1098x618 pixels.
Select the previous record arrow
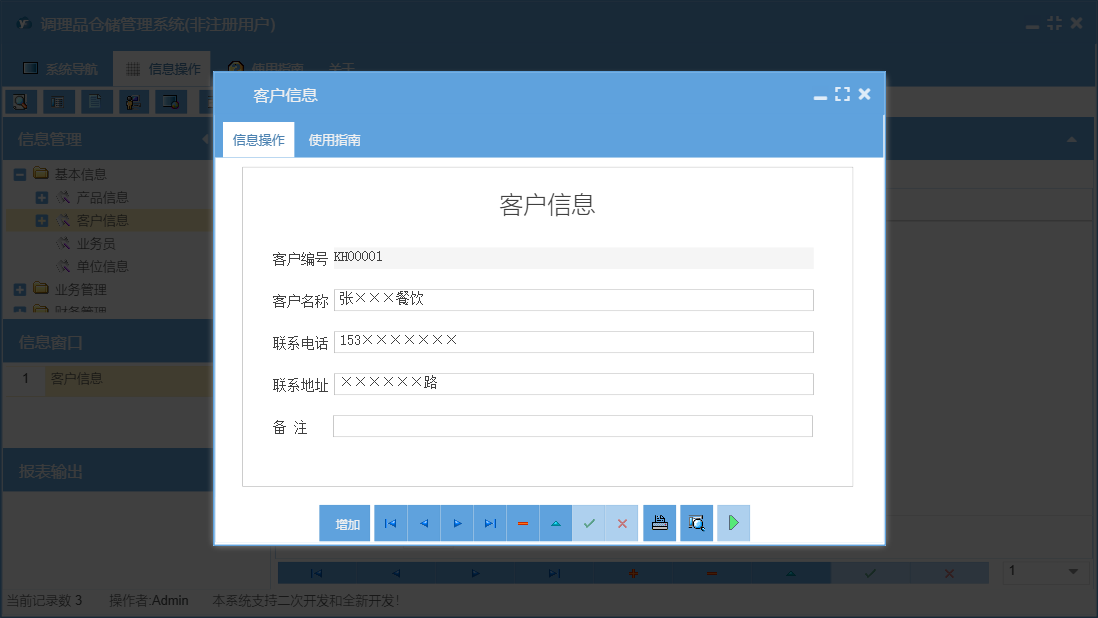click(423, 522)
